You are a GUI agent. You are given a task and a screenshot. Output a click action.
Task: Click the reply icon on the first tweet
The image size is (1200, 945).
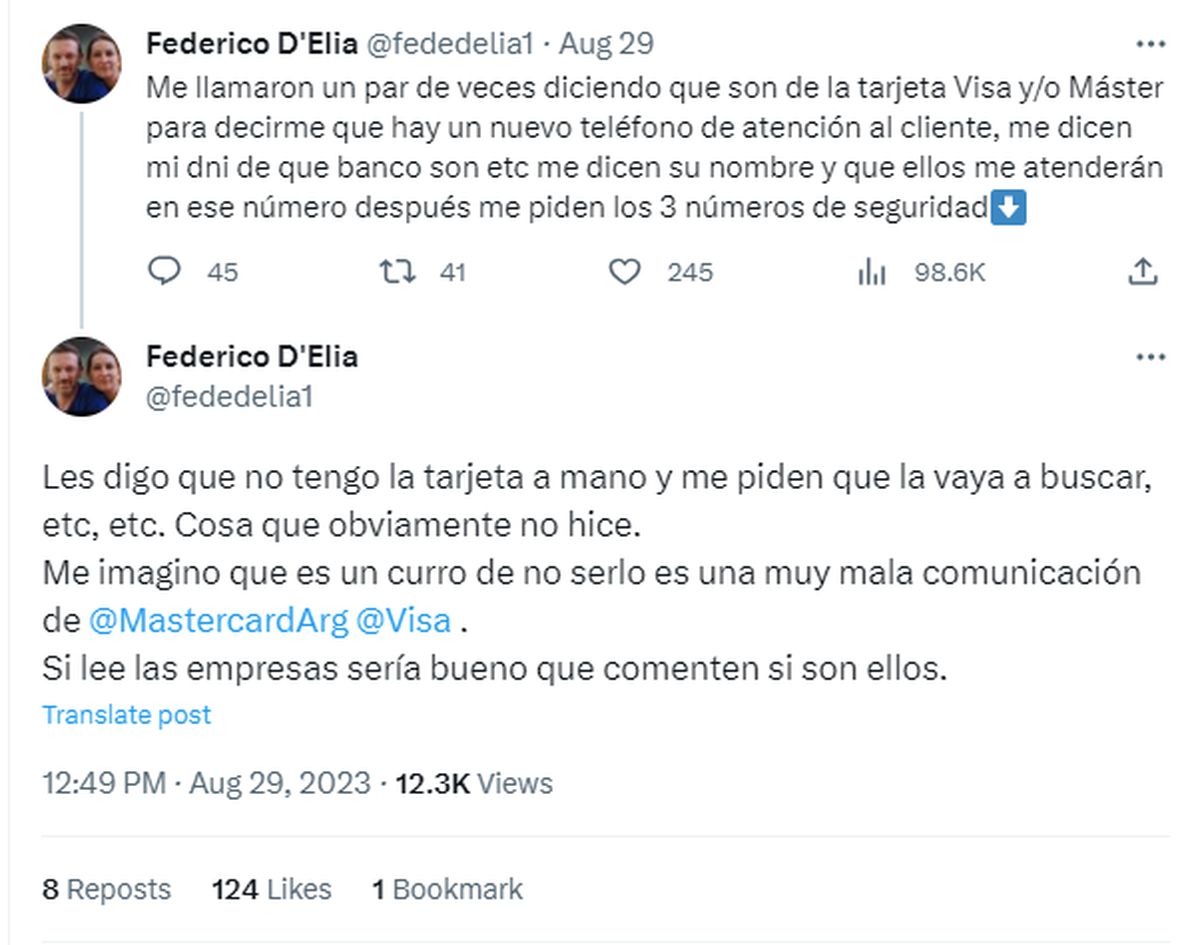[x=166, y=271]
